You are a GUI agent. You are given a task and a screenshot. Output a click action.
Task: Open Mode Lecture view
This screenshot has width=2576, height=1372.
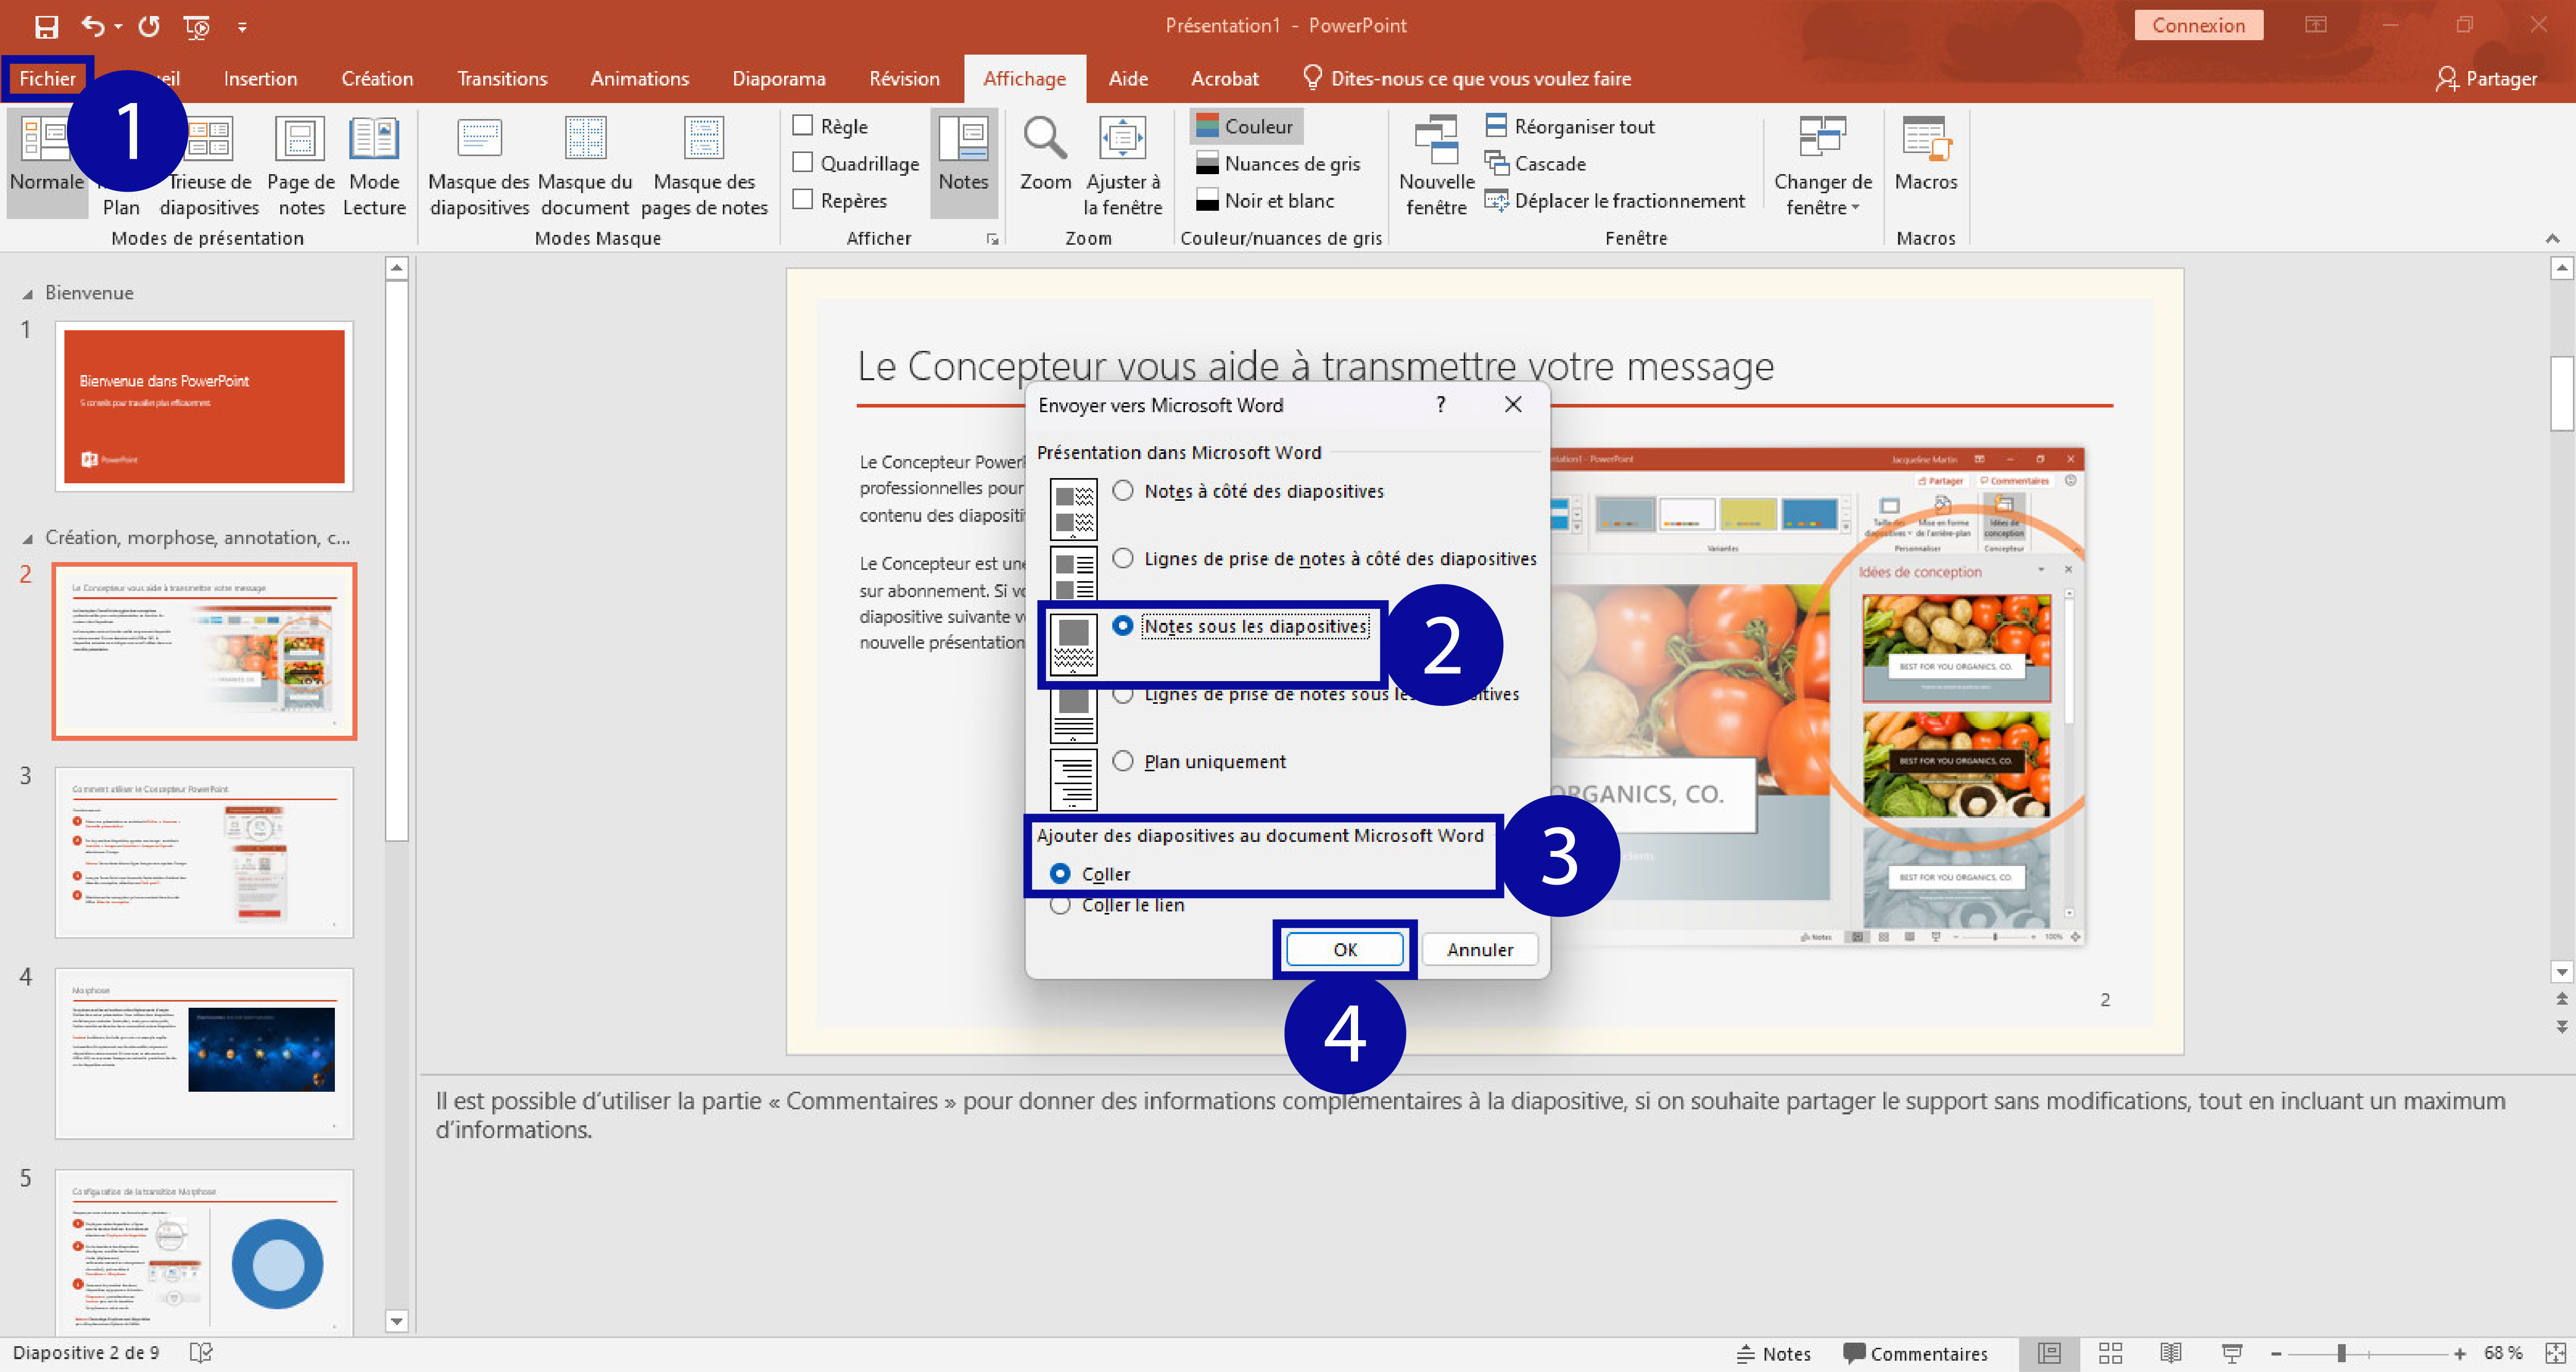[374, 140]
